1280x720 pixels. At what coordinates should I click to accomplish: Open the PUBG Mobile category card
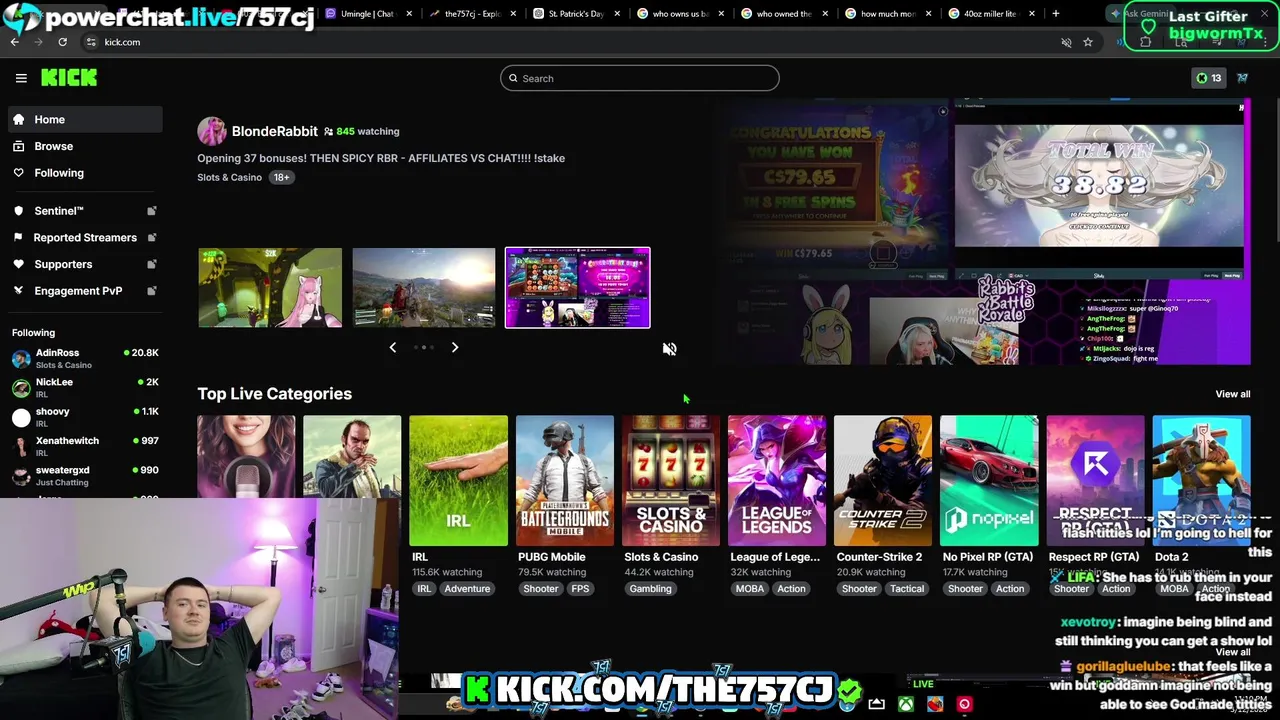click(564, 481)
